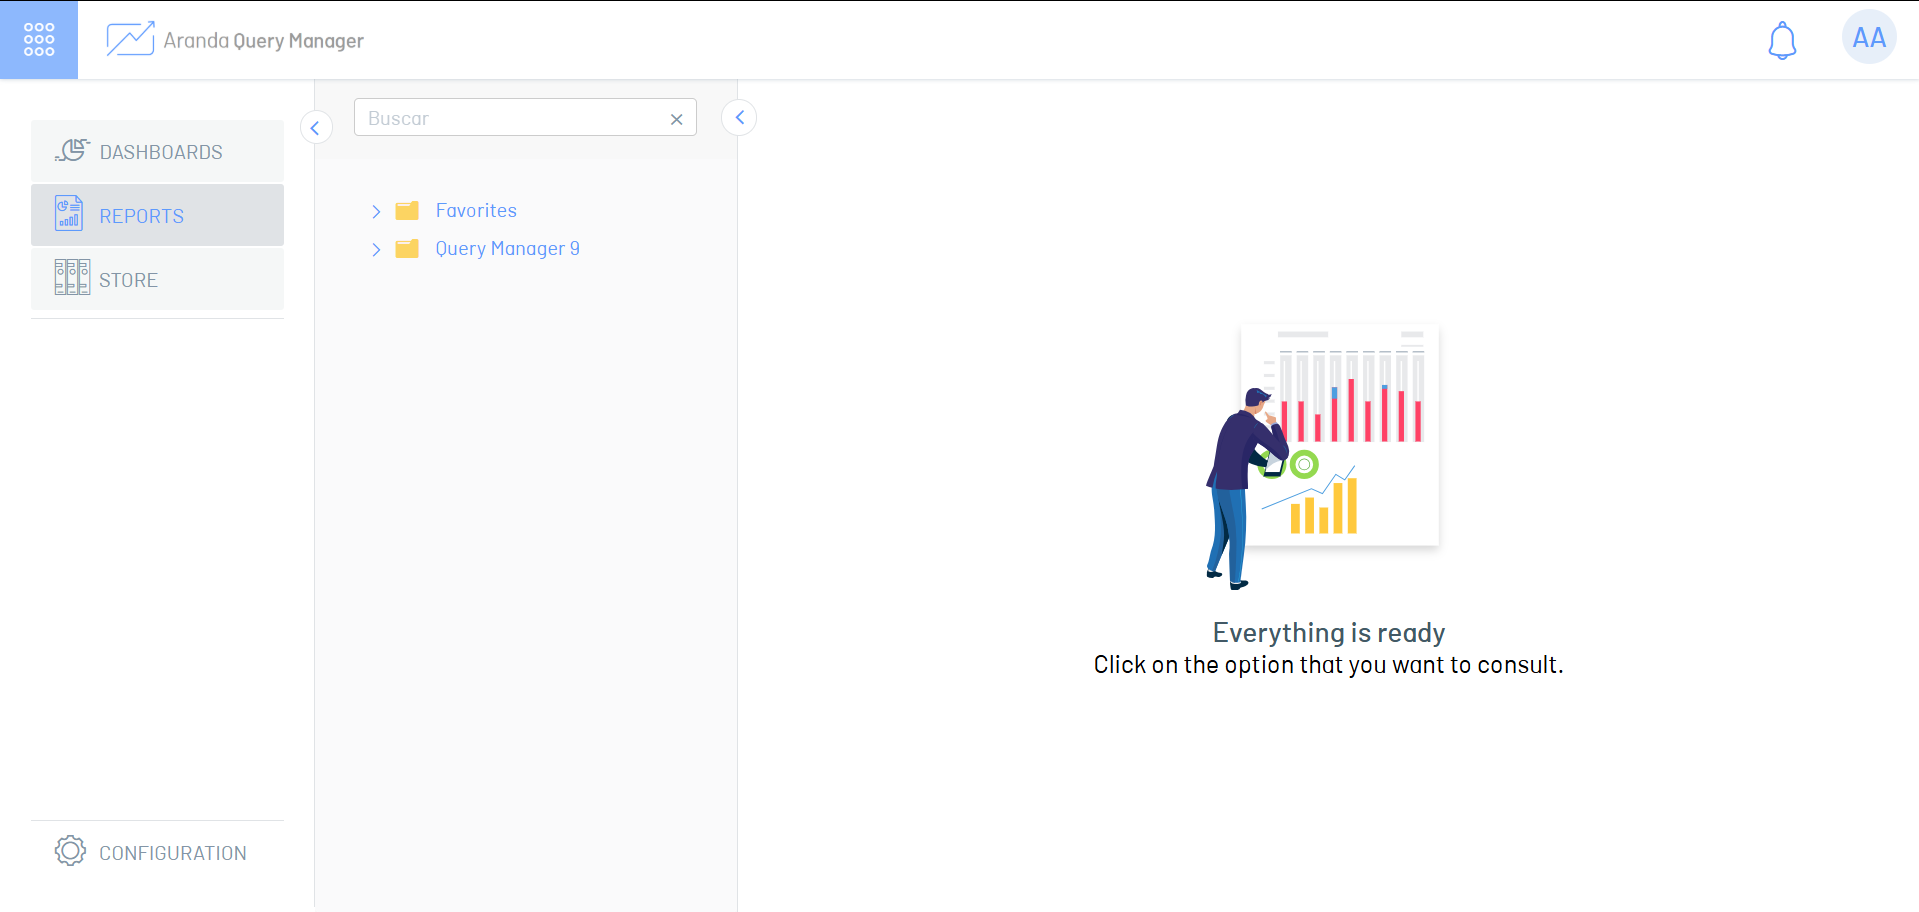This screenshot has width=1919, height=912.
Task: Expand the Query Manager 9 folder chevron
Action: (376, 249)
